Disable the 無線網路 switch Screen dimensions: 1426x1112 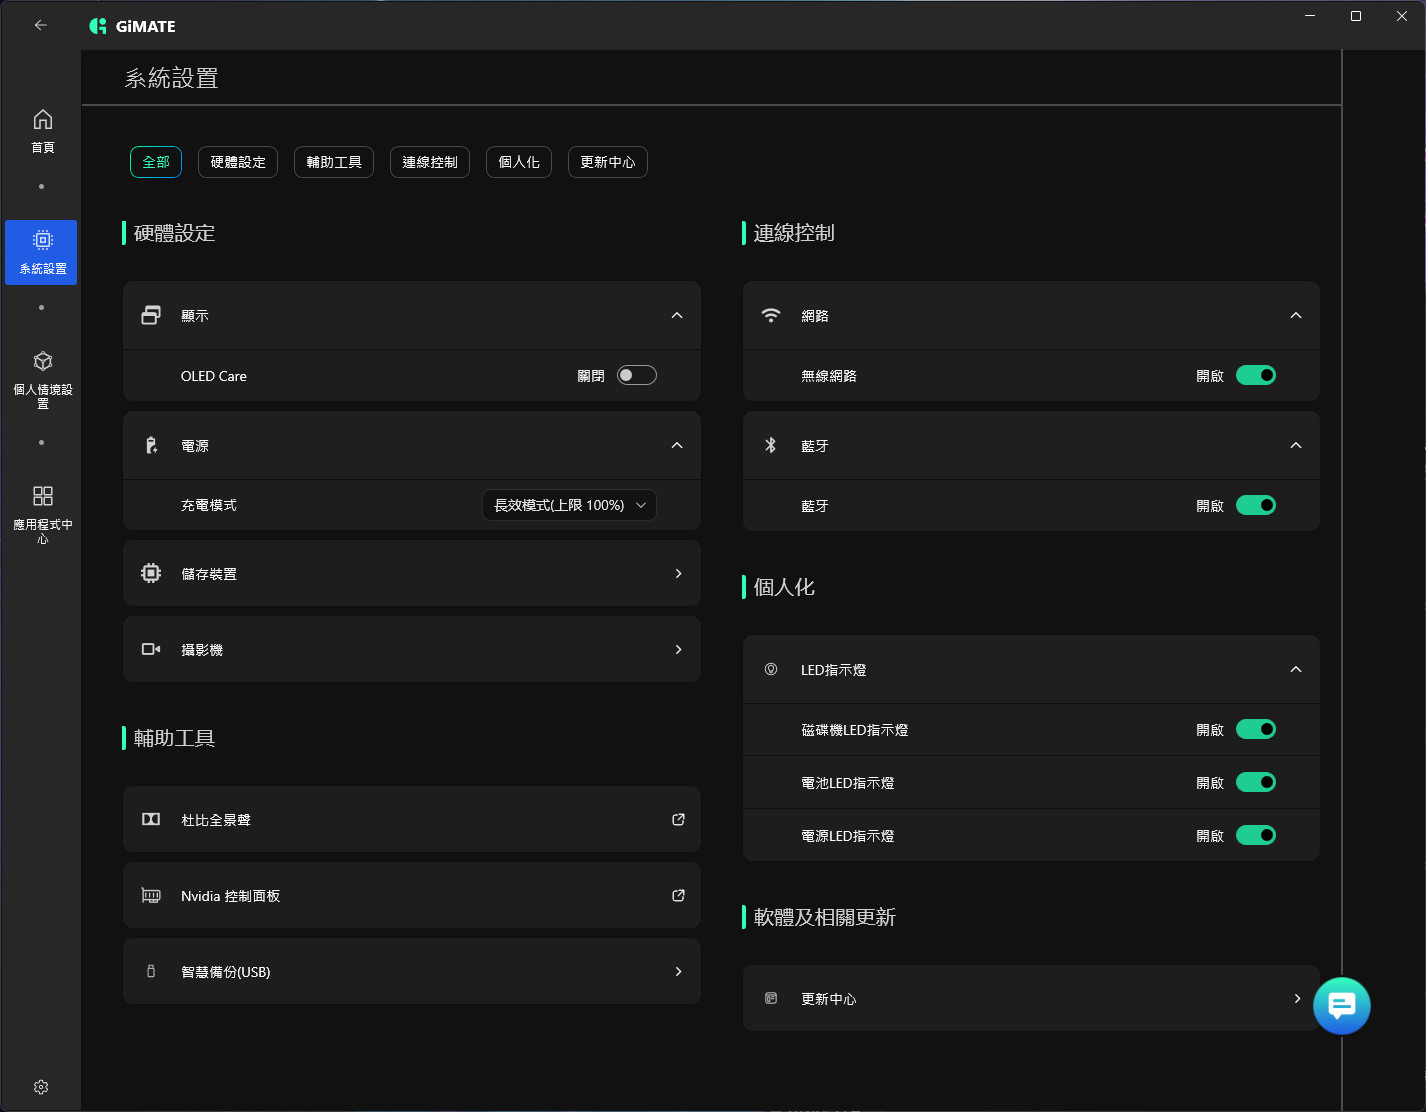(x=1255, y=375)
